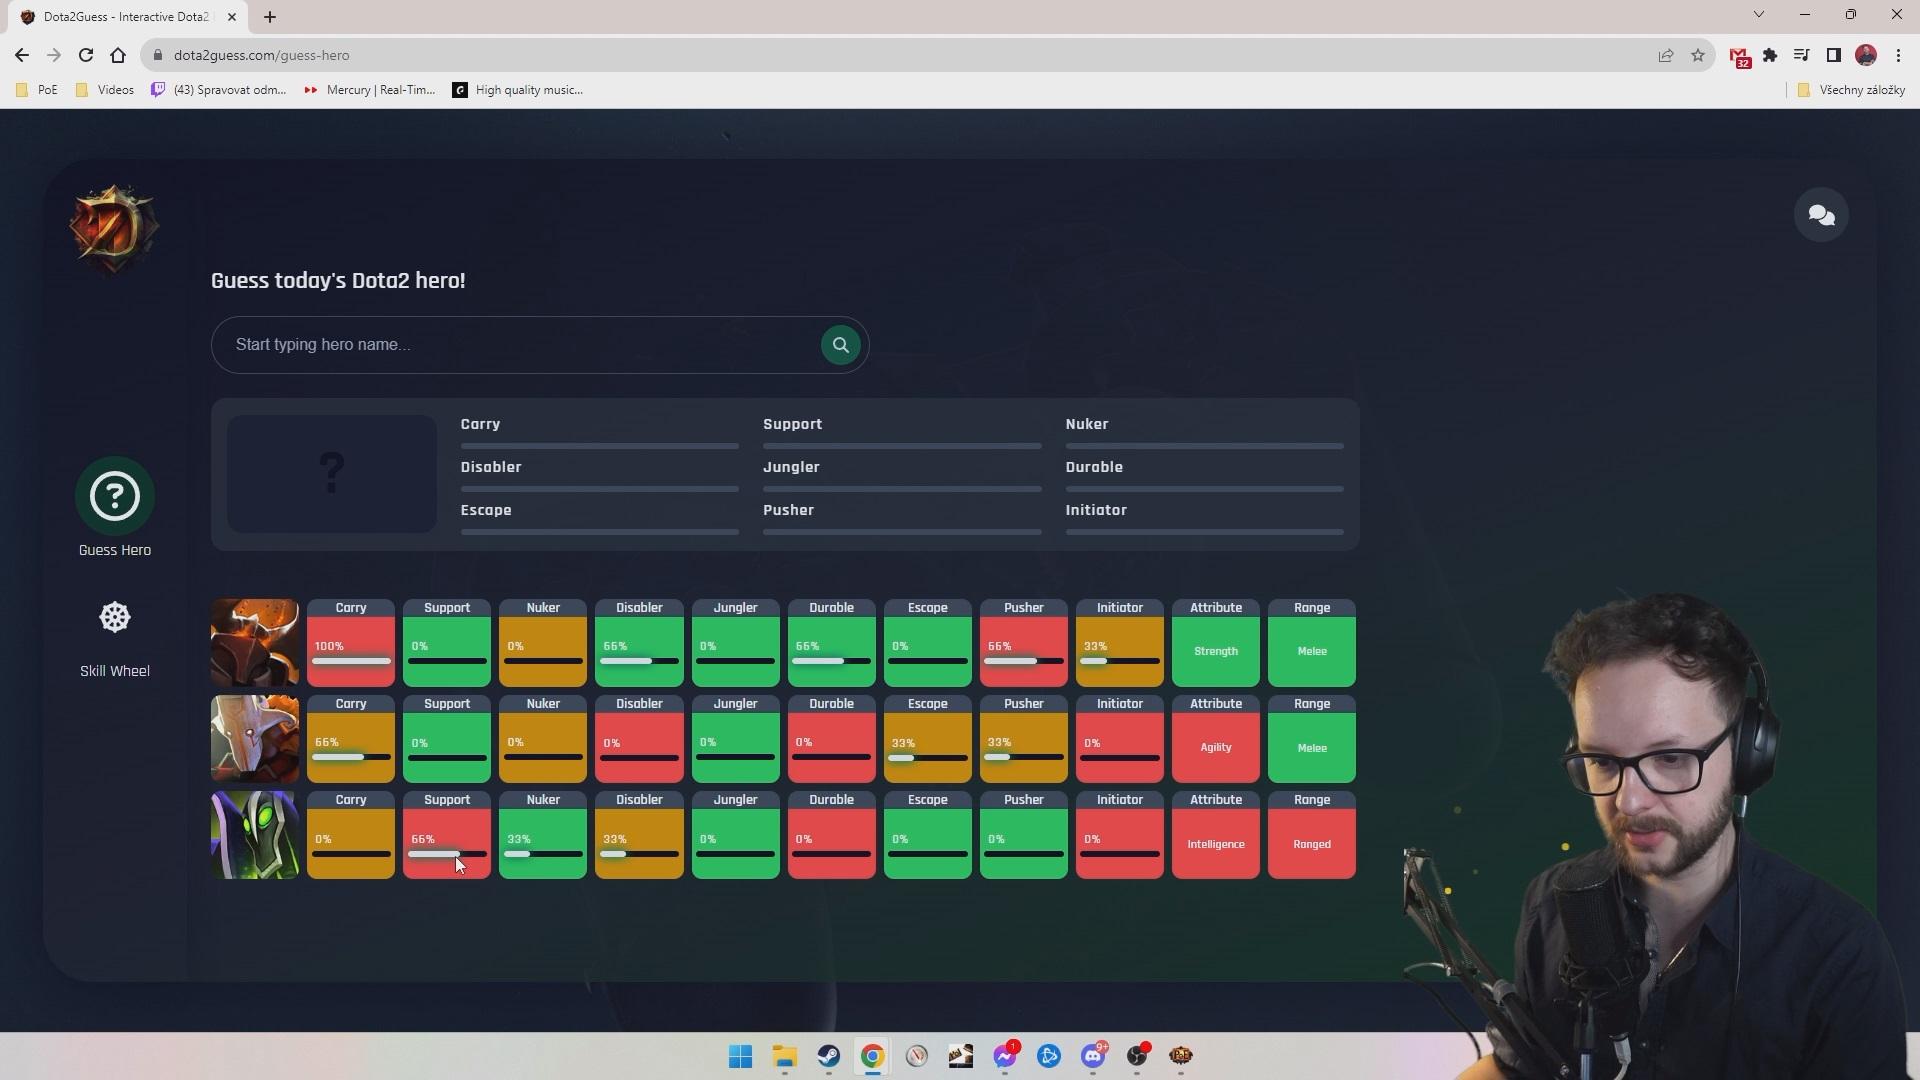Go to browser home icon

tap(118, 55)
